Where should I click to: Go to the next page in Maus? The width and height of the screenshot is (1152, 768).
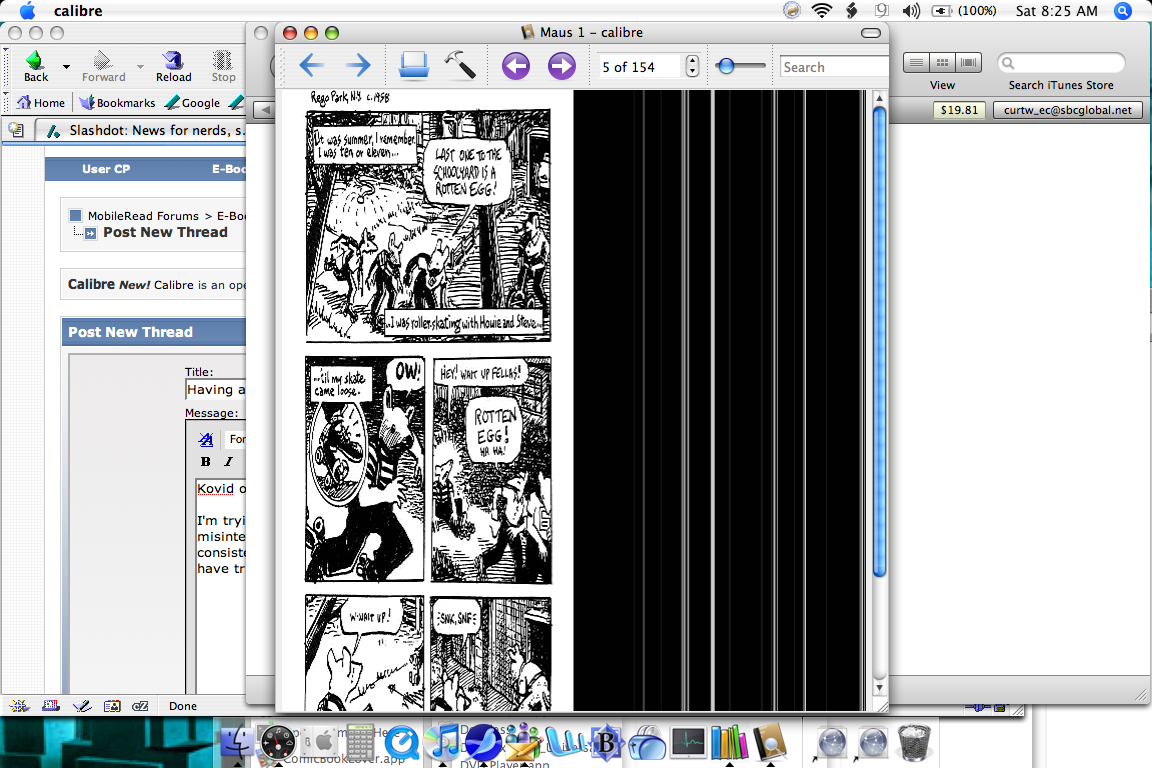coord(561,66)
